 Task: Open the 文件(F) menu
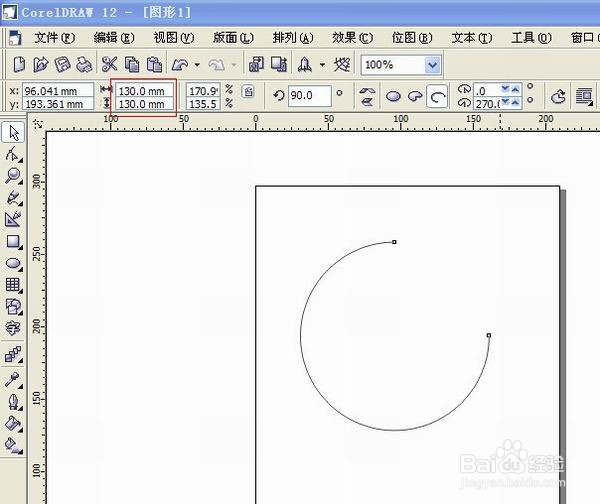tap(54, 38)
